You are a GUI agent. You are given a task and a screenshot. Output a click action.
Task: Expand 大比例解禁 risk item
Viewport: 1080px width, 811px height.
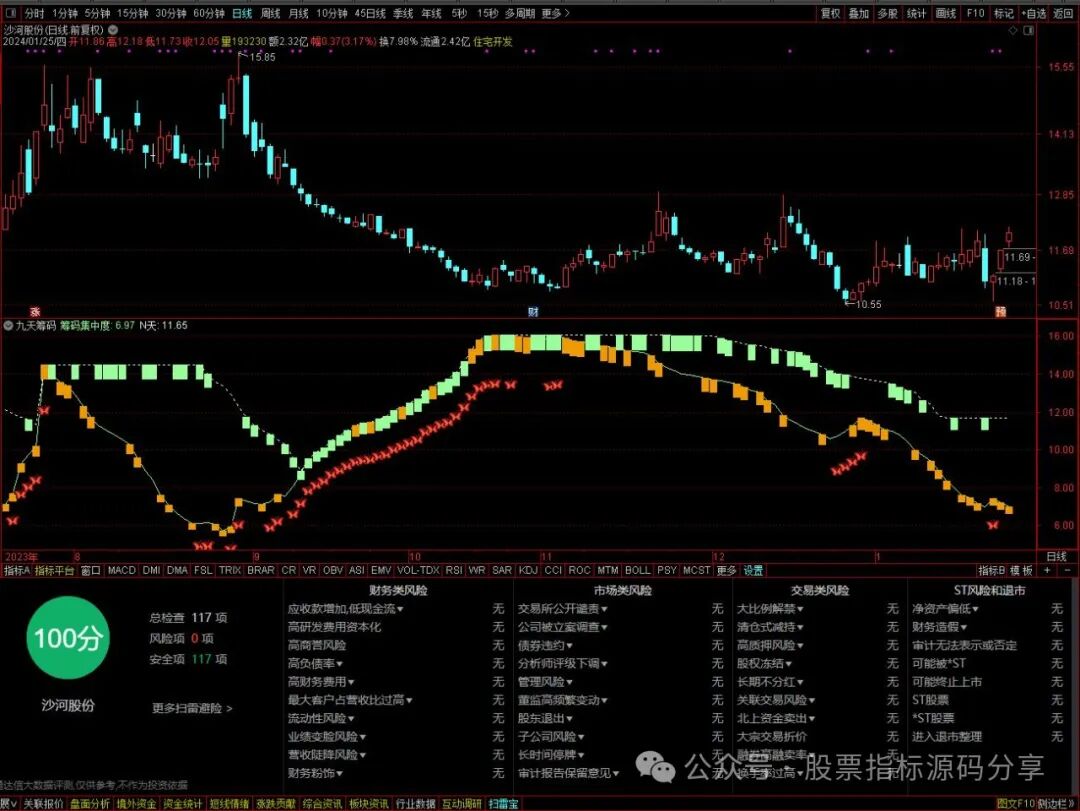pos(770,609)
